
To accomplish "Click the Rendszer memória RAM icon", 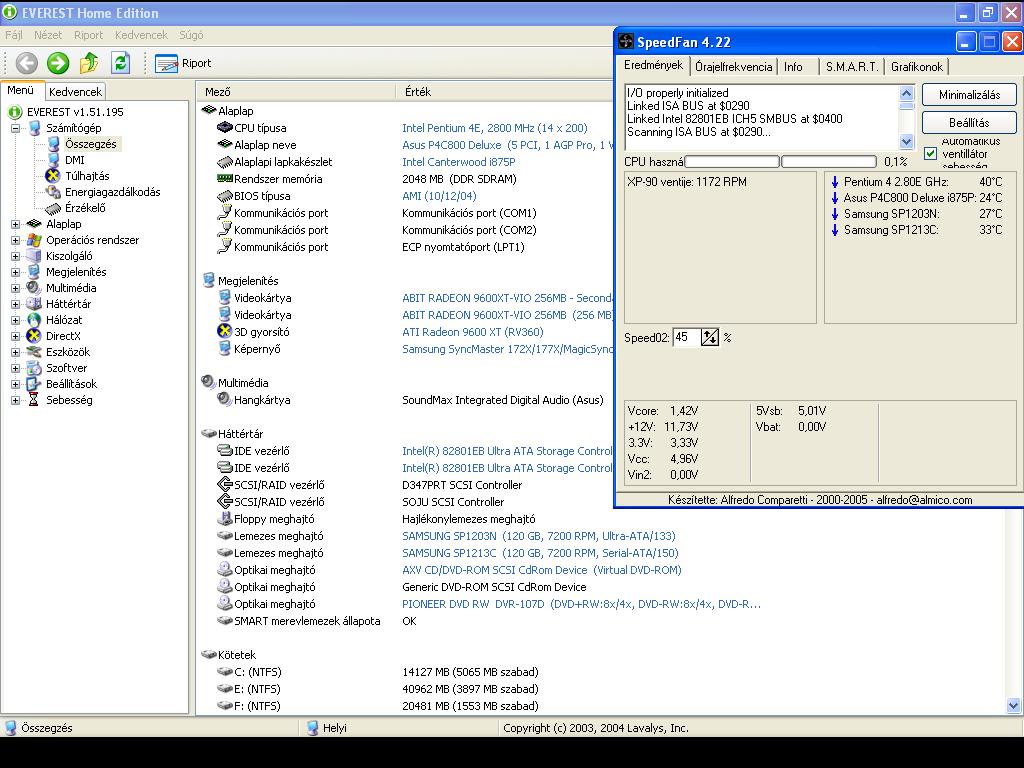I will click(225, 178).
